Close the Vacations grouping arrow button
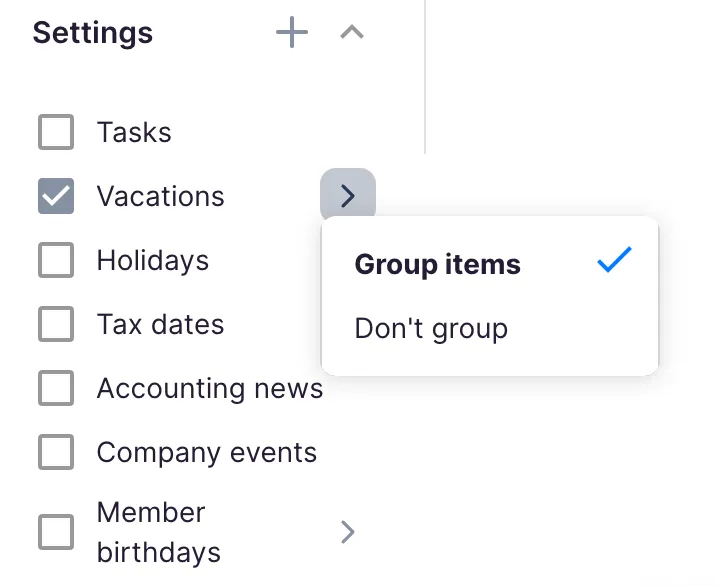 347,196
